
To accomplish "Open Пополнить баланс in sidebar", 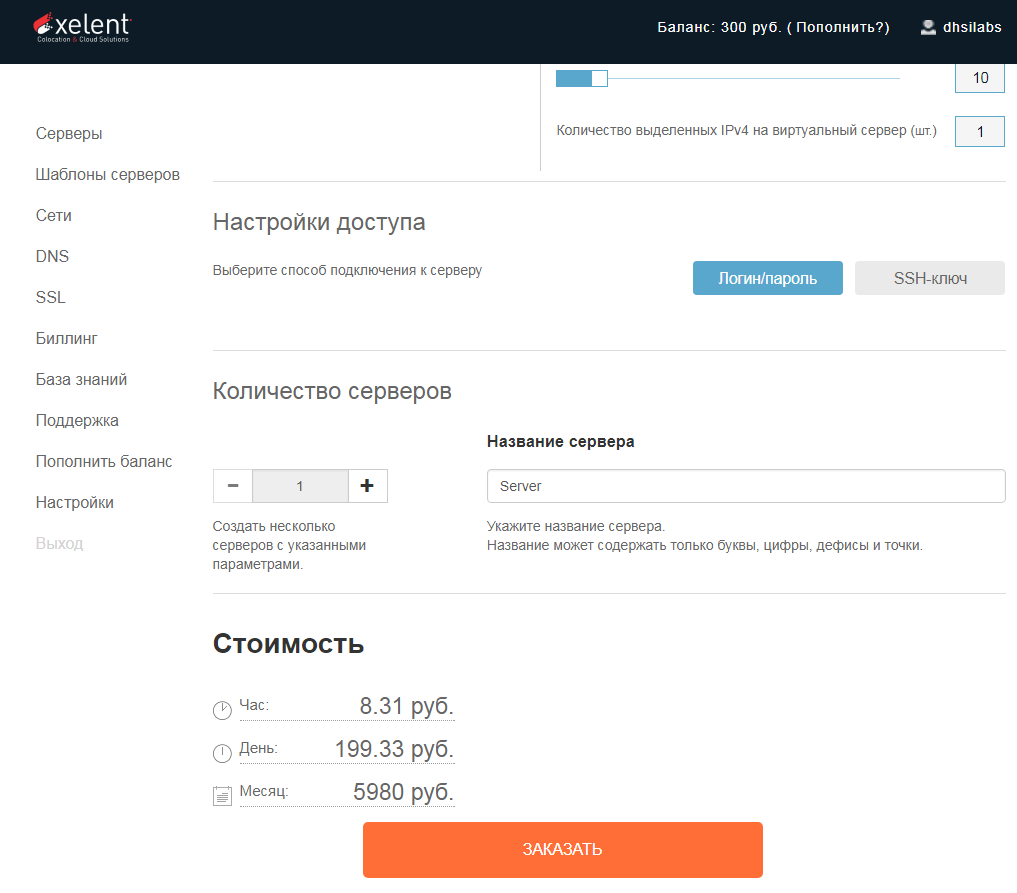I will (104, 461).
